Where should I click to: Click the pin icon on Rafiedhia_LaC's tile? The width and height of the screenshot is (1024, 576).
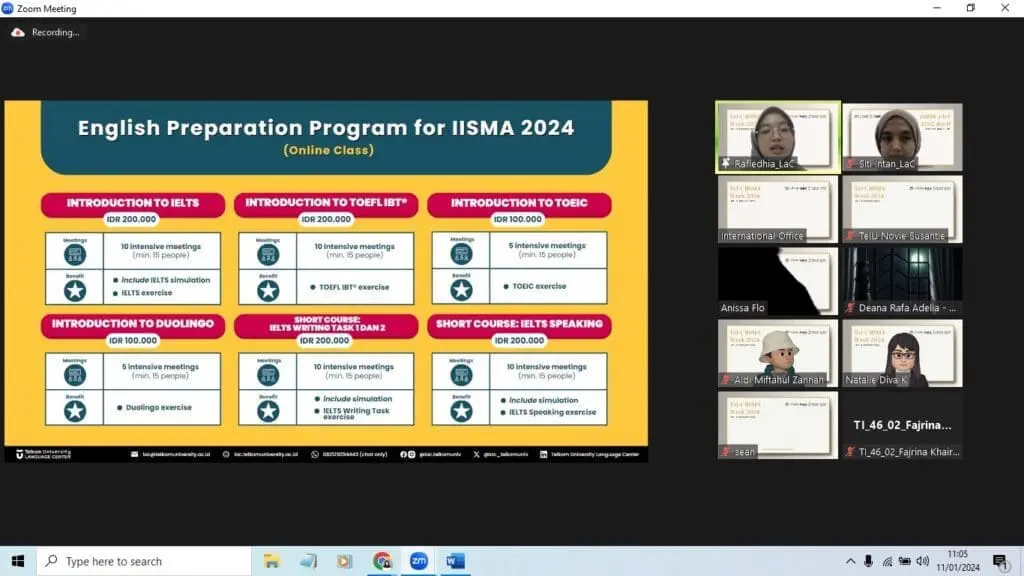click(x=723, y=163)
